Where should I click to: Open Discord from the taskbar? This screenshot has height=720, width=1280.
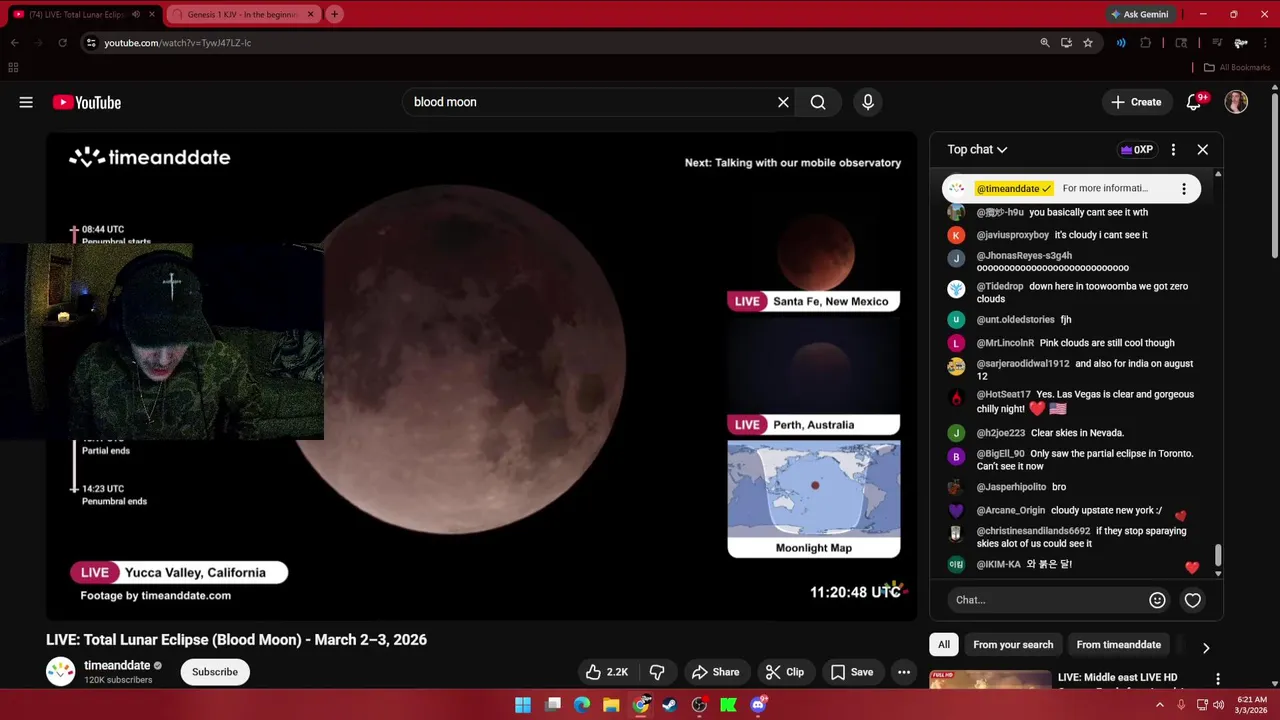tap(758, 705)
